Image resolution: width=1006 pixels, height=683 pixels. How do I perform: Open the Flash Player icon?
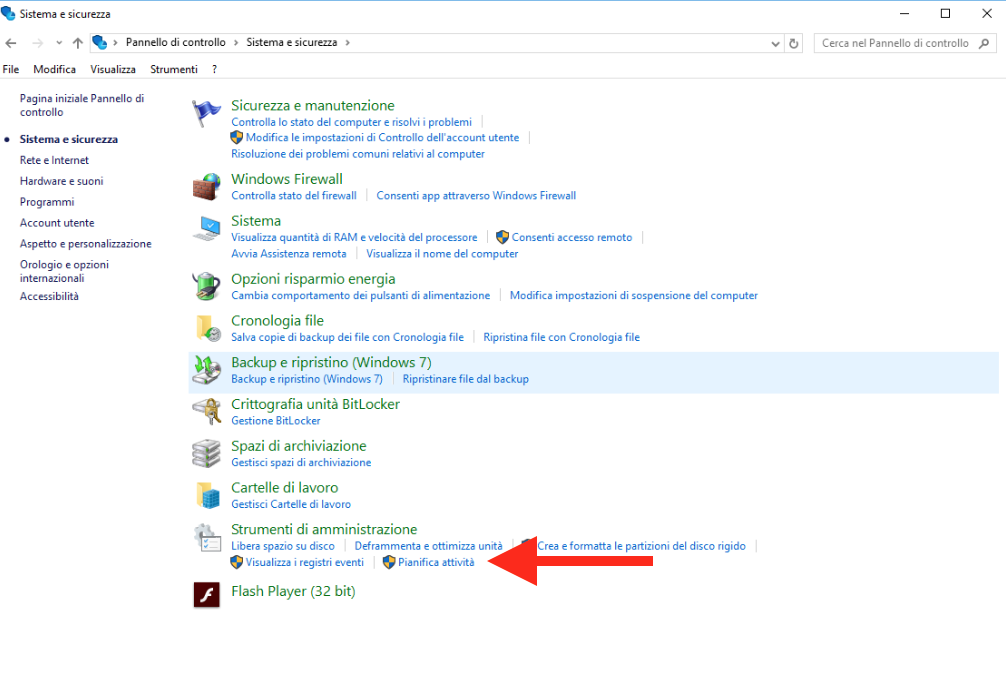click(x=207, y=594)
